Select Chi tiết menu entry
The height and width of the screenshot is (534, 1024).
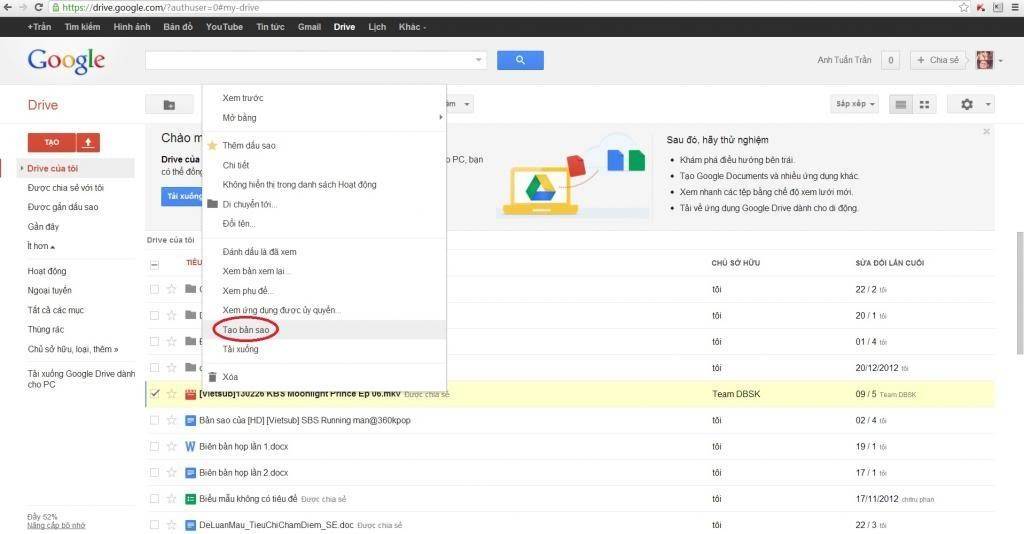(x=236, y=165)
